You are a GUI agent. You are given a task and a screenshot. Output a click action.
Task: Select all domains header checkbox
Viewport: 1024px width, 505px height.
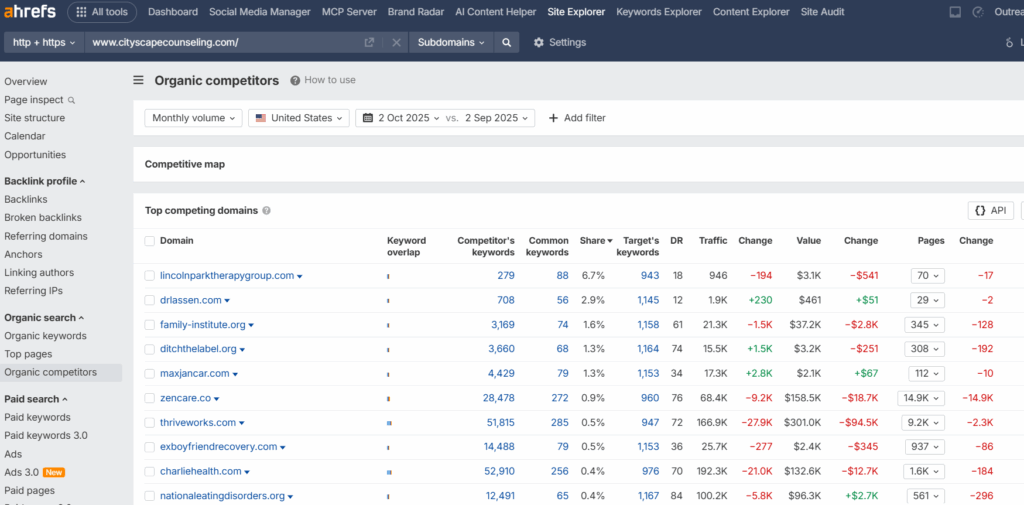pos(150,241)
